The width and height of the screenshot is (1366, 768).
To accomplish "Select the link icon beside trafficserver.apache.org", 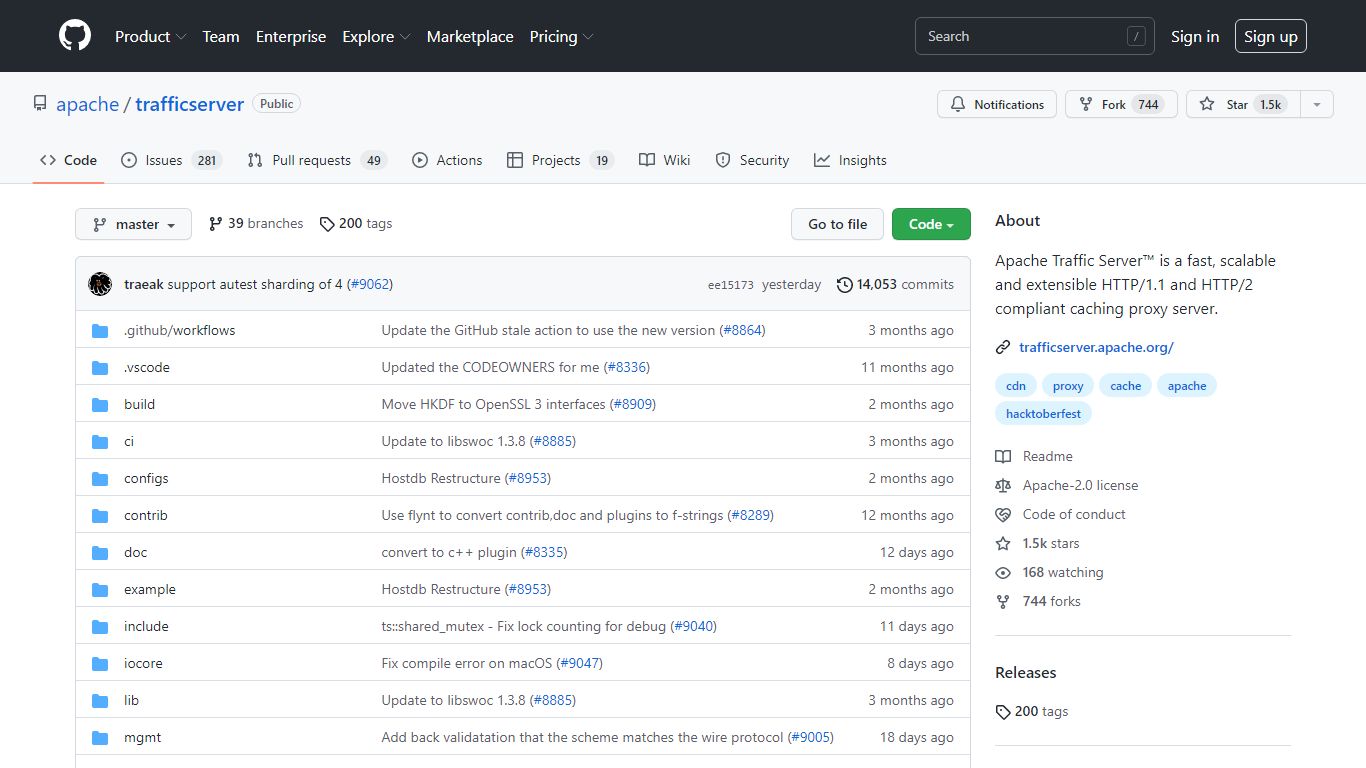I will click(1003, 347).
